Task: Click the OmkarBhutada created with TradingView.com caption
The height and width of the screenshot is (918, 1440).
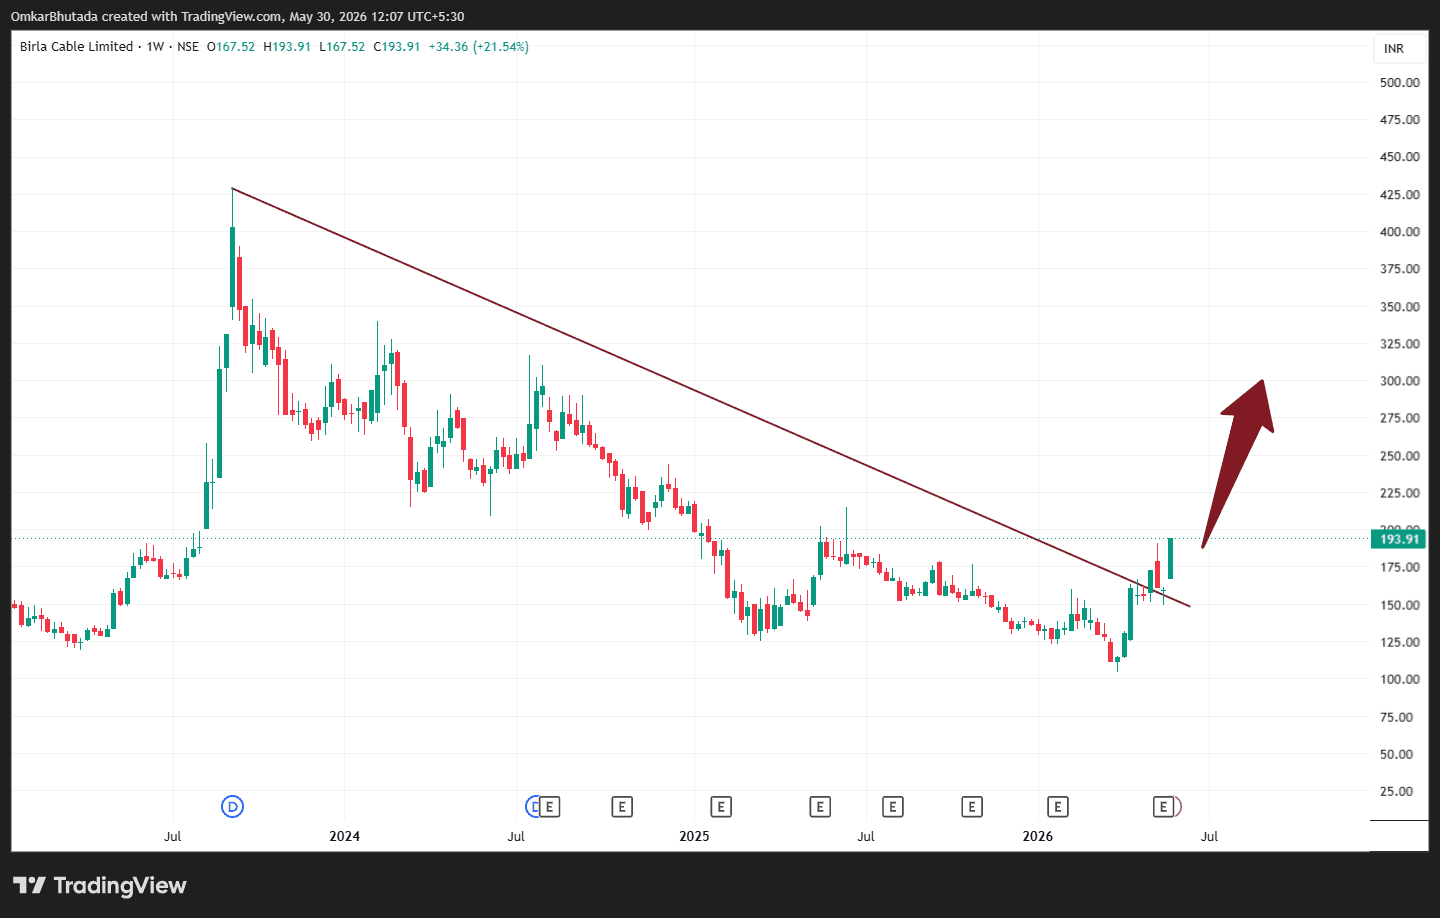Action: point(237,16)
